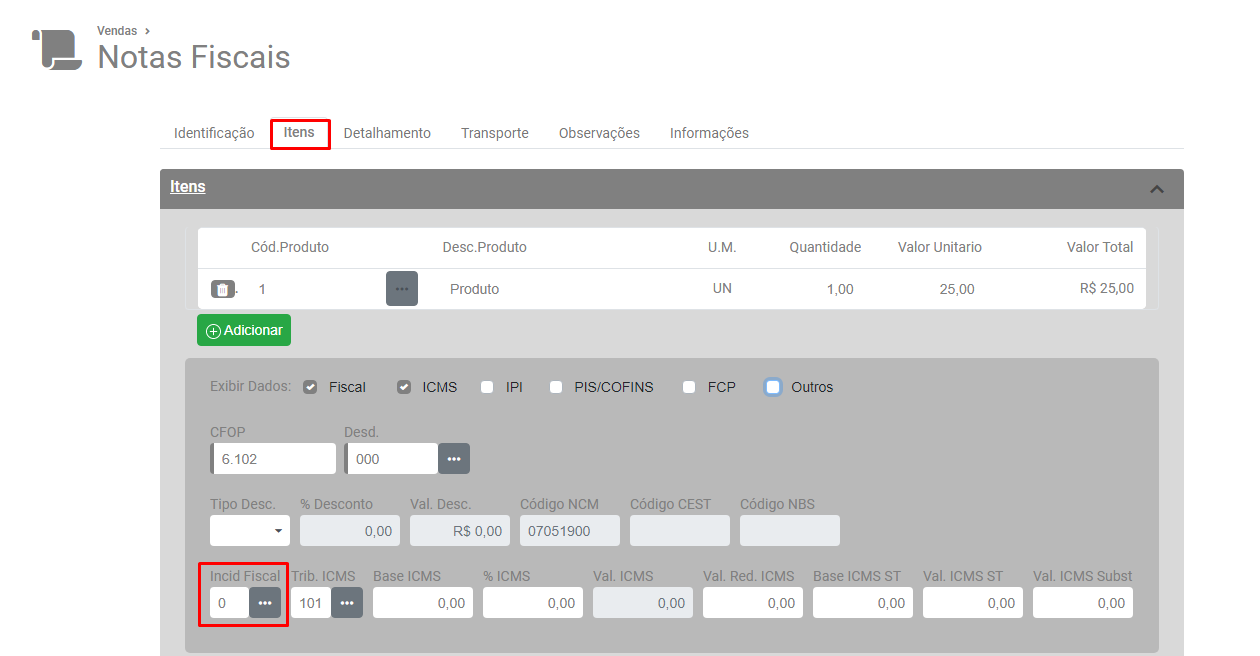
Task: Collapse the Itens panel with the chevron
Action: (x=1157, y=188)
